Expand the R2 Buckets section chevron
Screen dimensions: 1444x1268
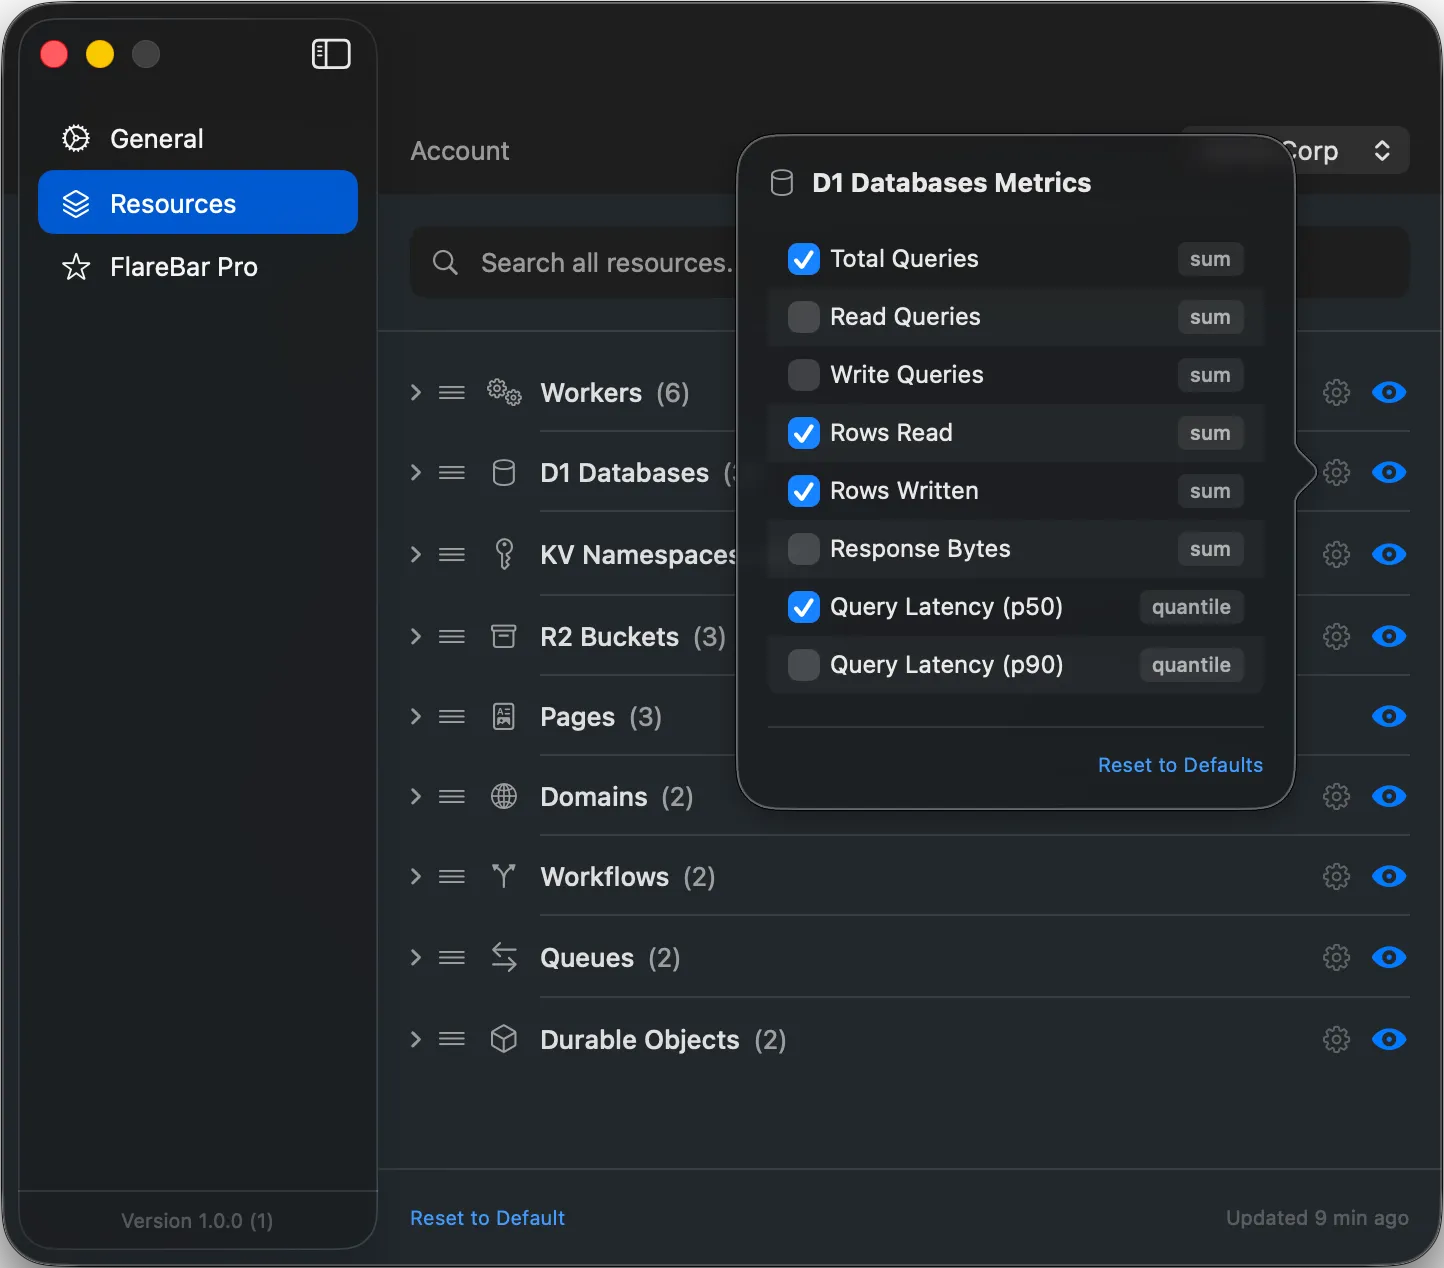(416, 636)
